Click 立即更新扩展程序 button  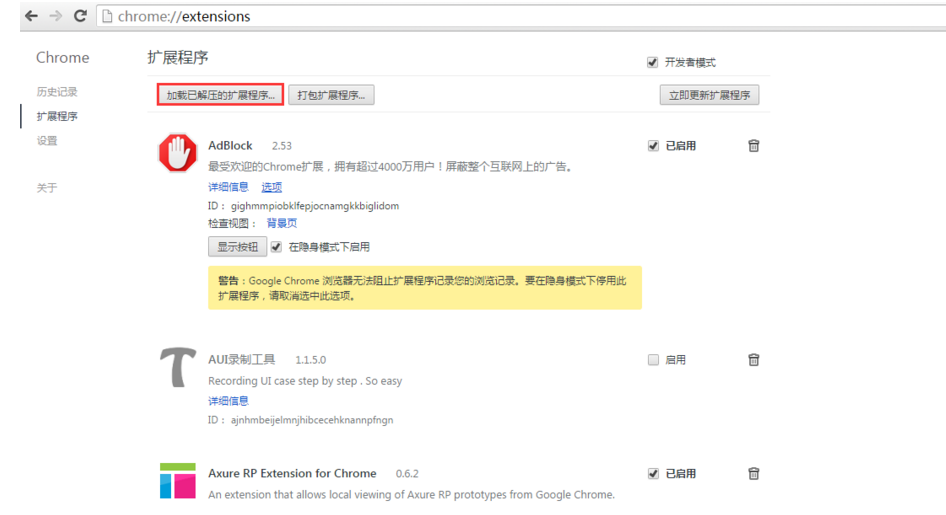[710, 95]
